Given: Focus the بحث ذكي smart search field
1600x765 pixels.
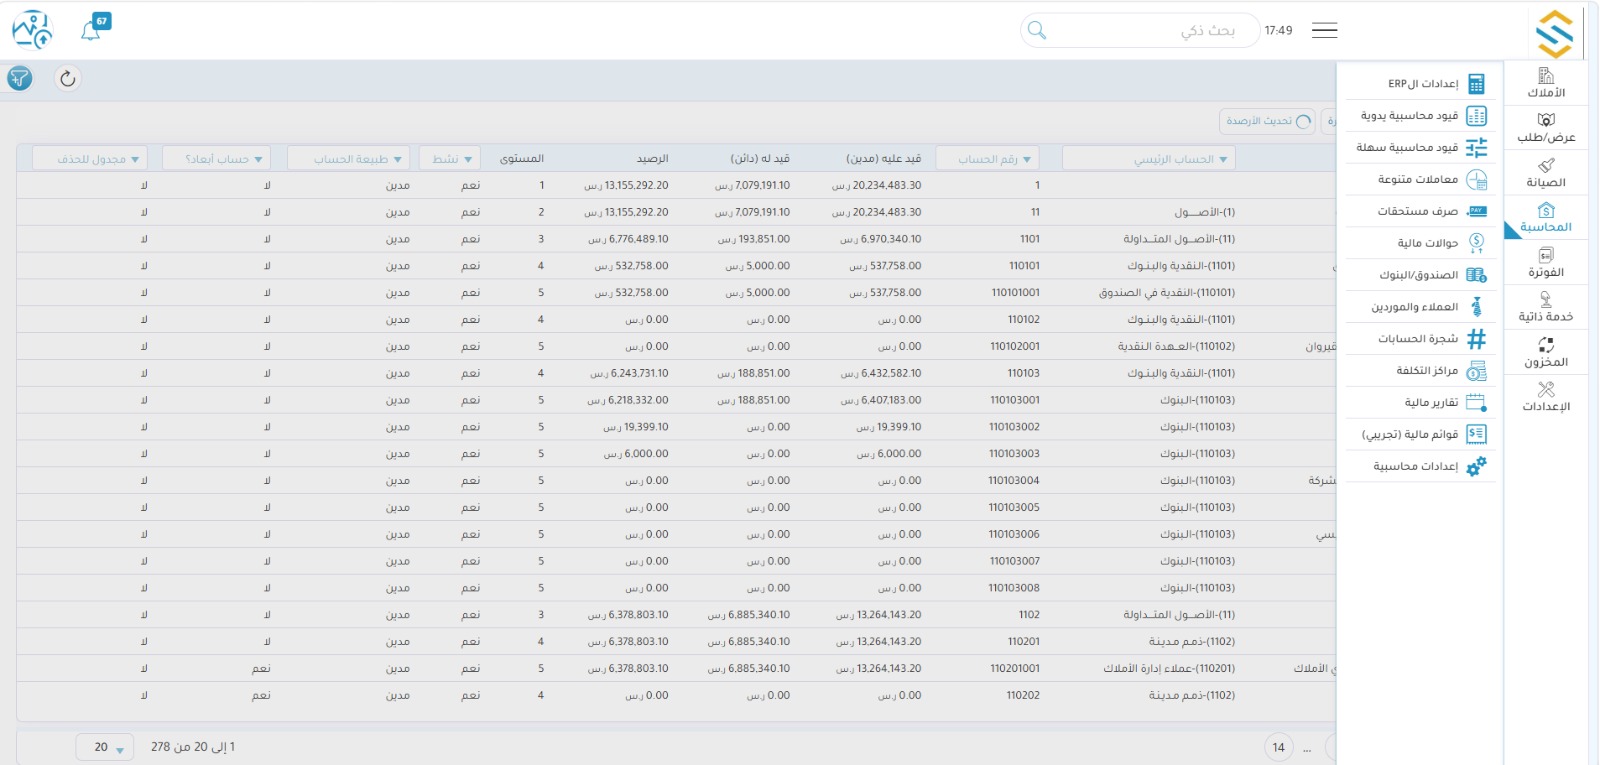Looking at the screenshot, I should (1140, 31).
